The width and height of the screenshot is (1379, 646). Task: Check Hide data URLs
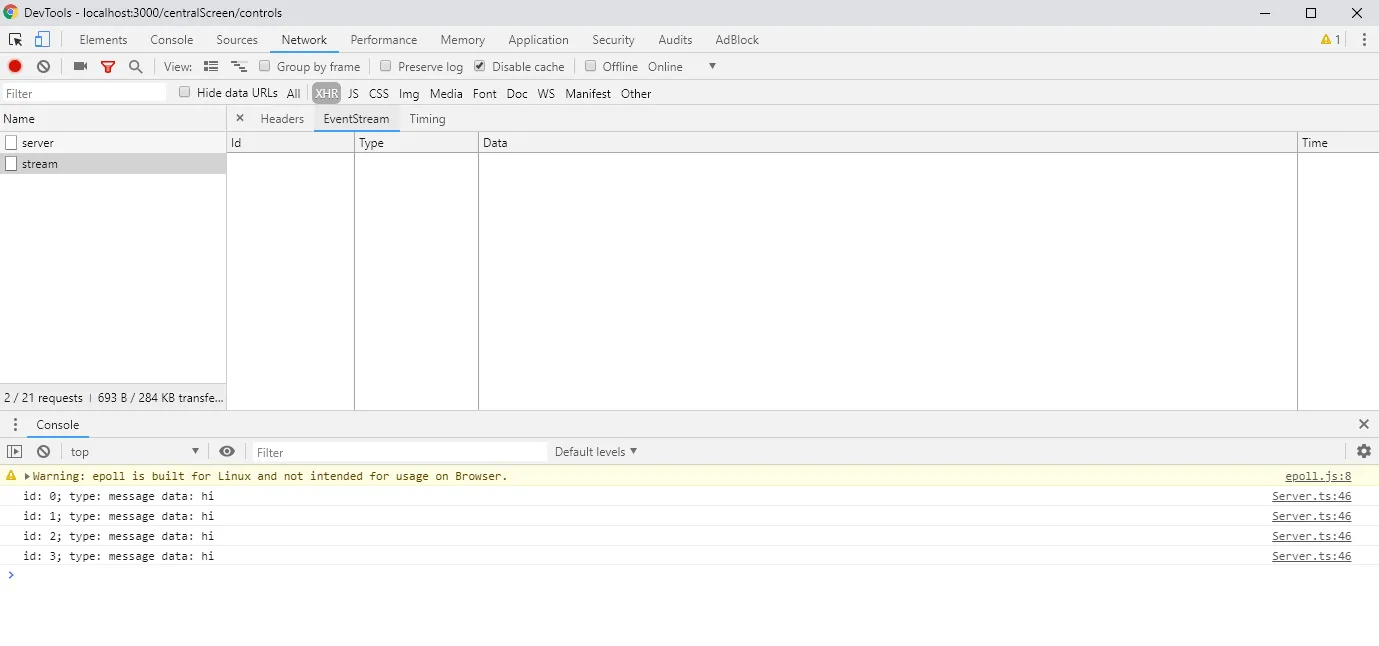click(184, 92)
